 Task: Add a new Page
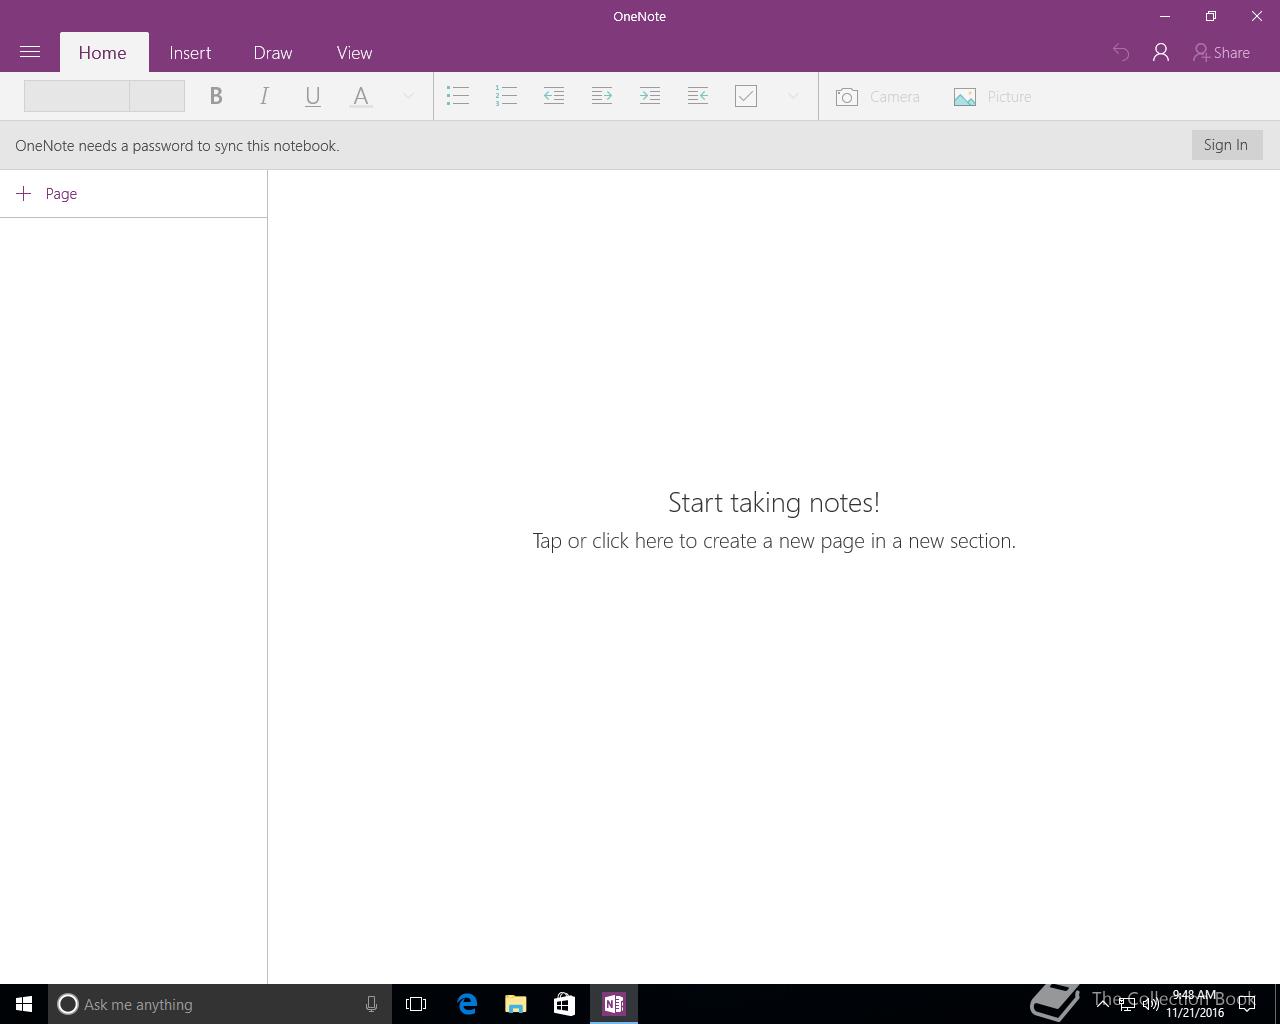point(47,194)
